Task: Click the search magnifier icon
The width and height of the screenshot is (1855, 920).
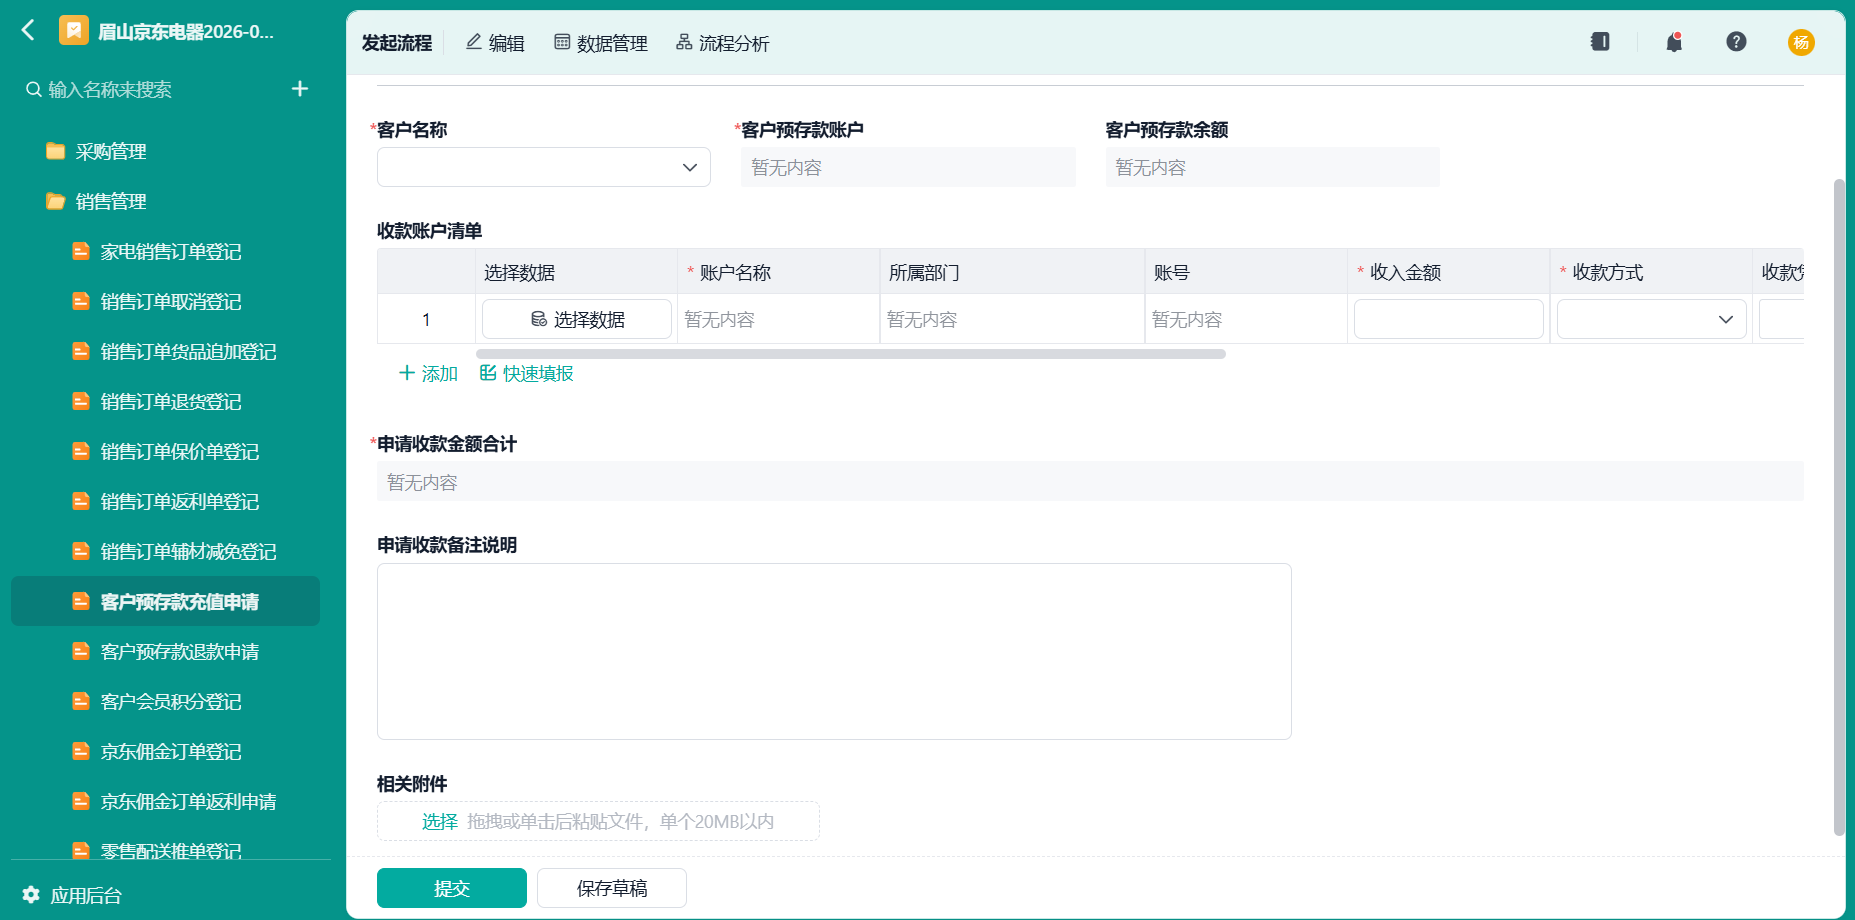Action: (33, 89)
